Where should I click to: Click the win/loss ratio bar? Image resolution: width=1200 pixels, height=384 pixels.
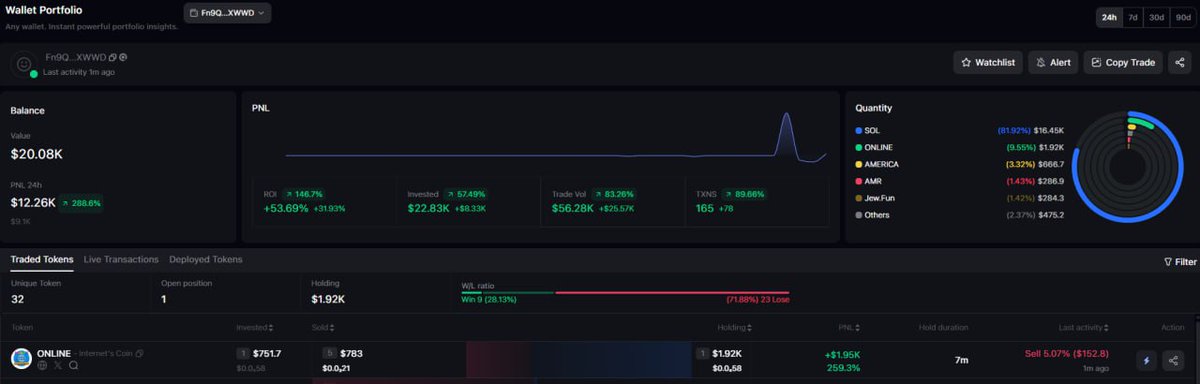click(x=624, y=293)
